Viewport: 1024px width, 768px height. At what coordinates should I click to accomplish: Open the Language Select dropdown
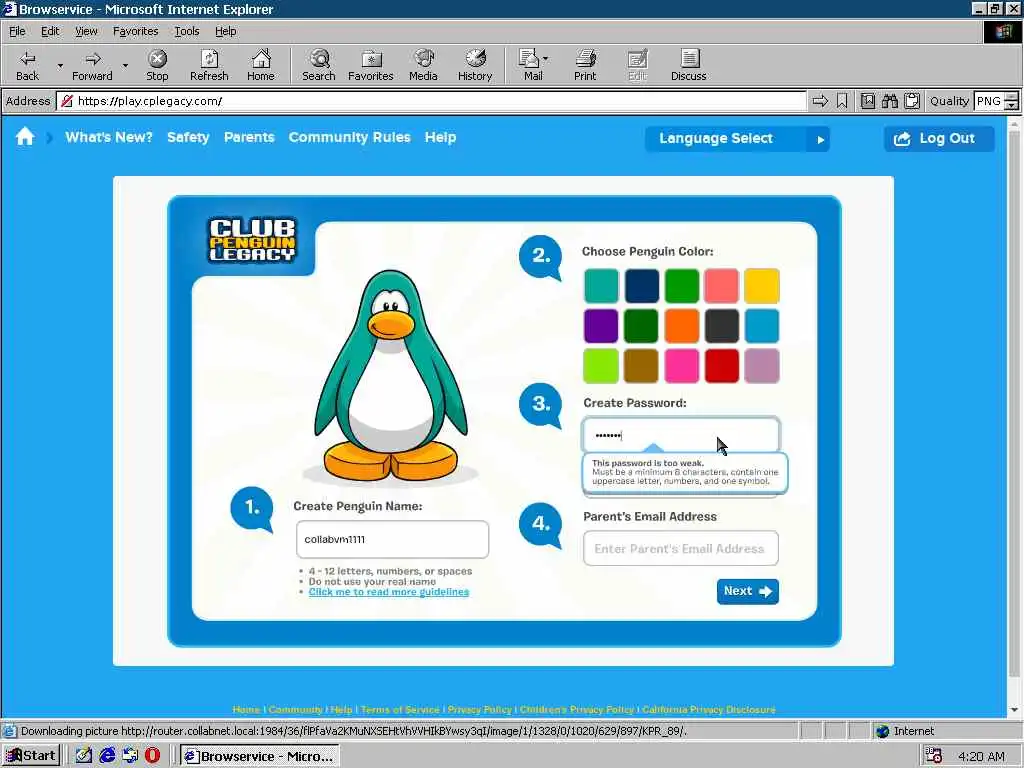click(x=737, y=138)
